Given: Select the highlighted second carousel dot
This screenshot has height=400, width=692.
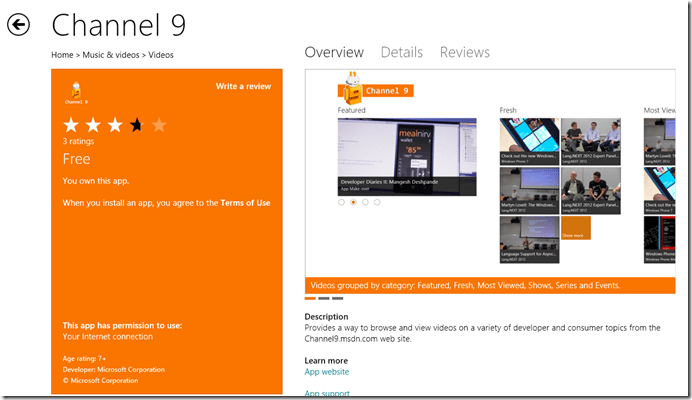Looking at the screenshot, I should 353,202.
